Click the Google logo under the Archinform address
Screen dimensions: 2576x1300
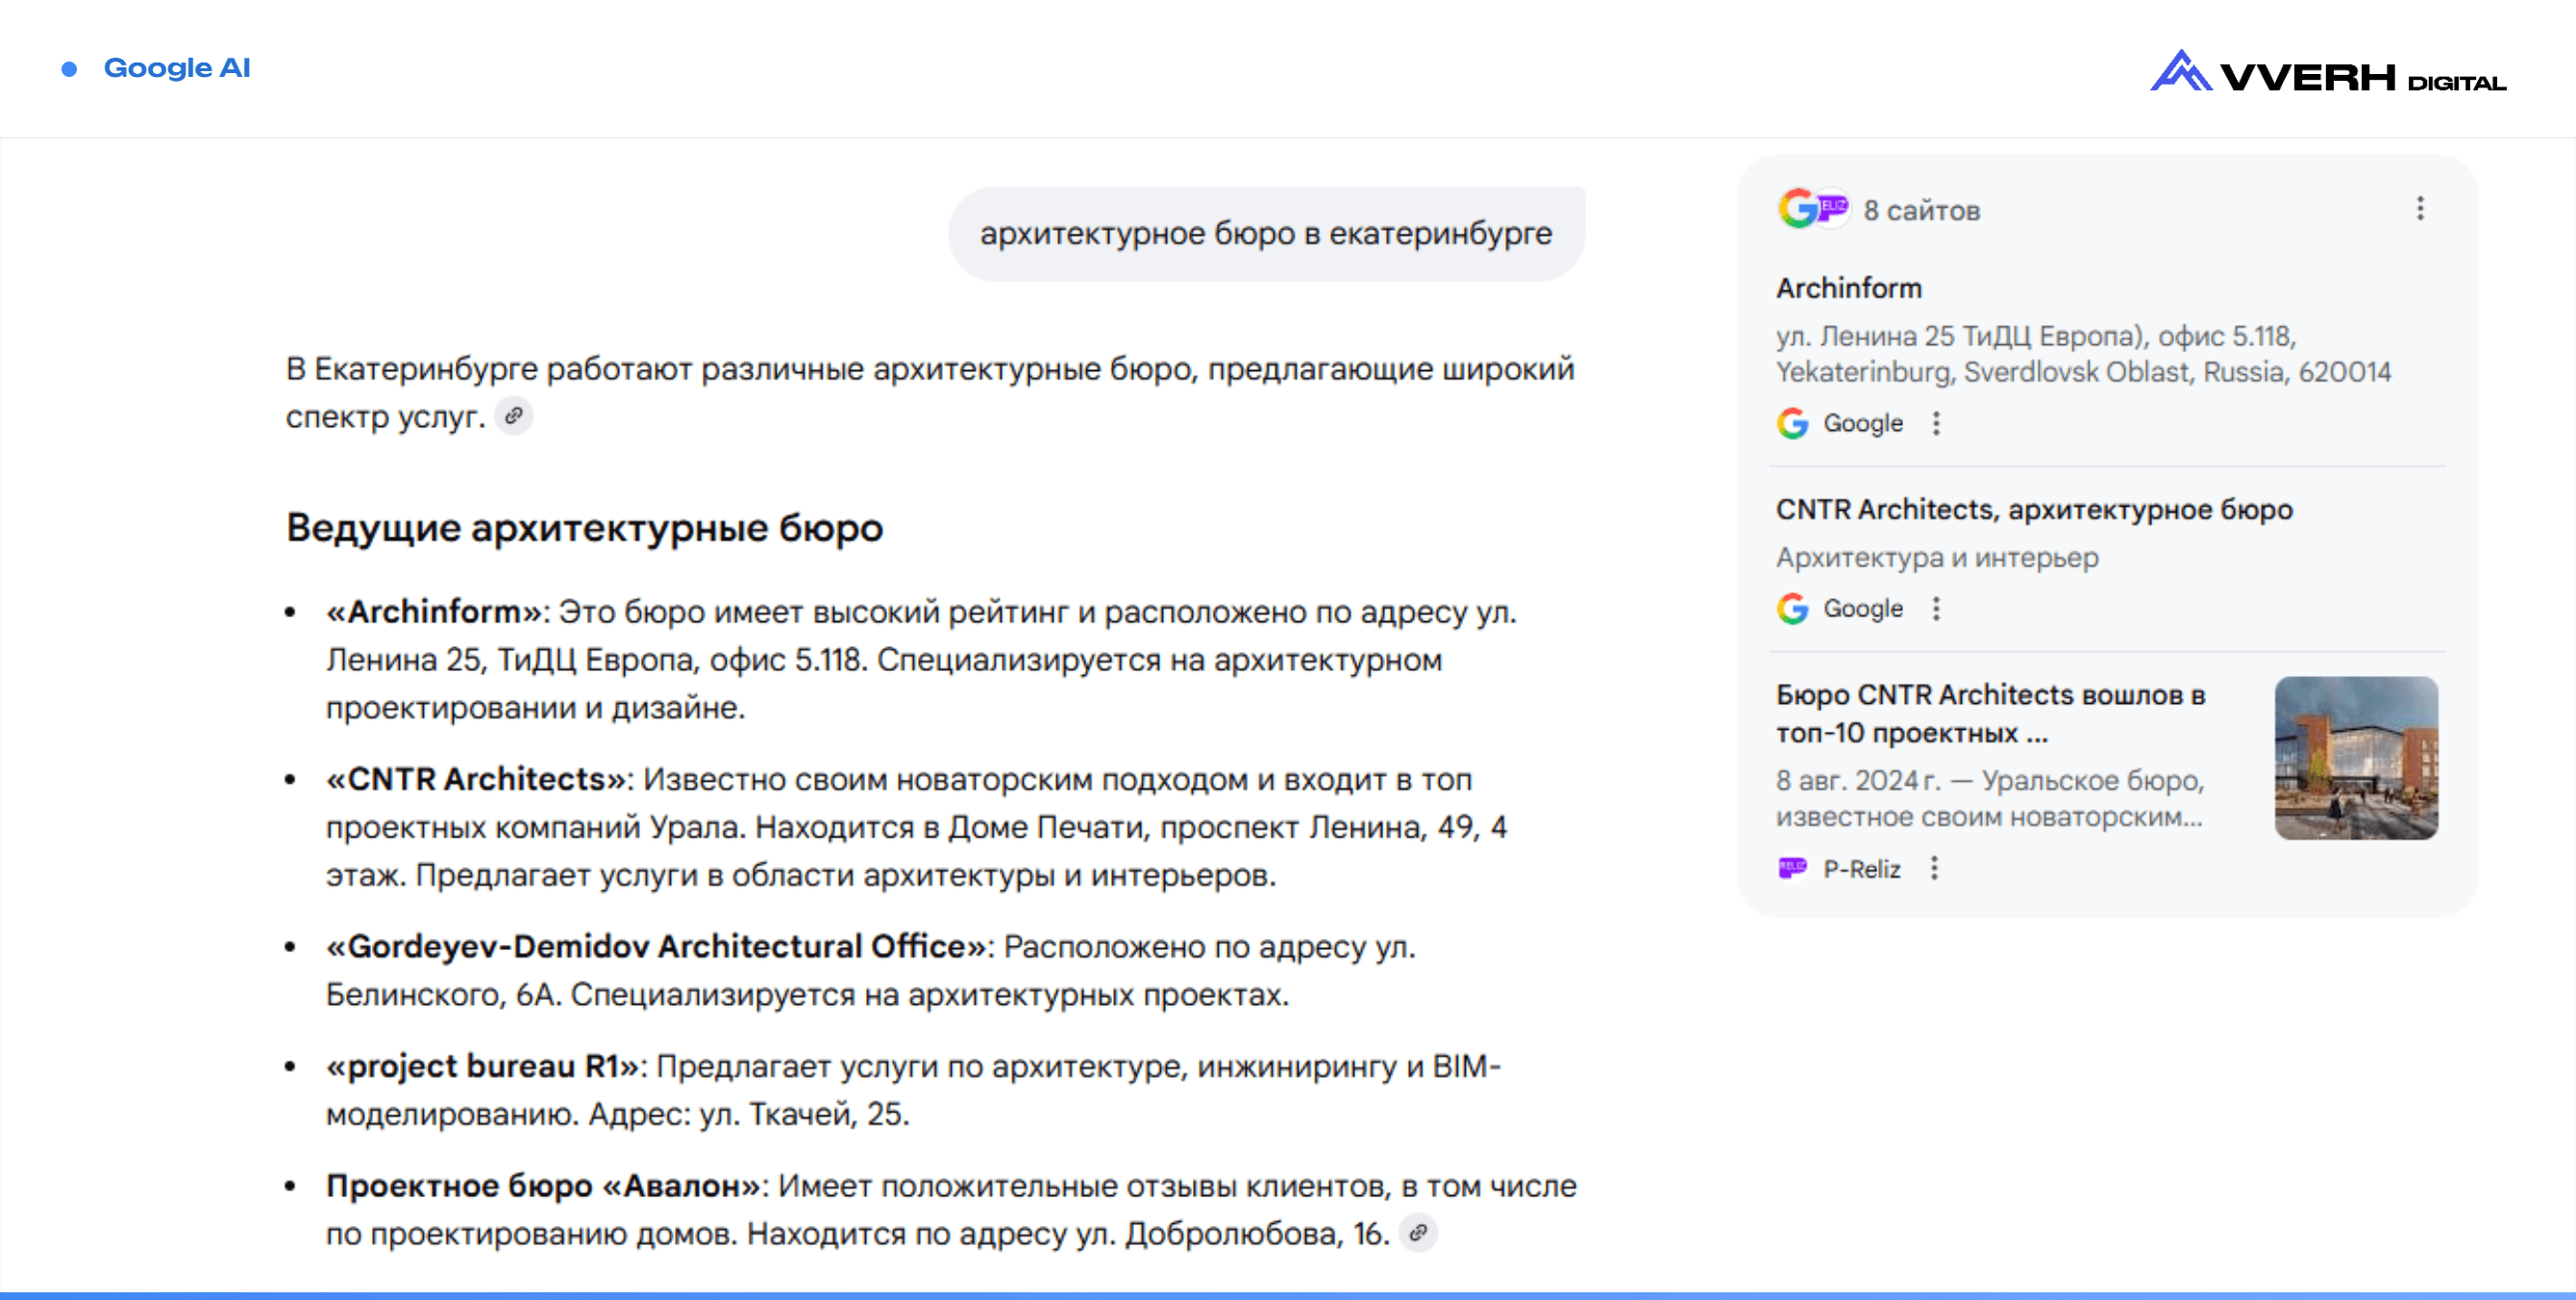click(1792, 423)
